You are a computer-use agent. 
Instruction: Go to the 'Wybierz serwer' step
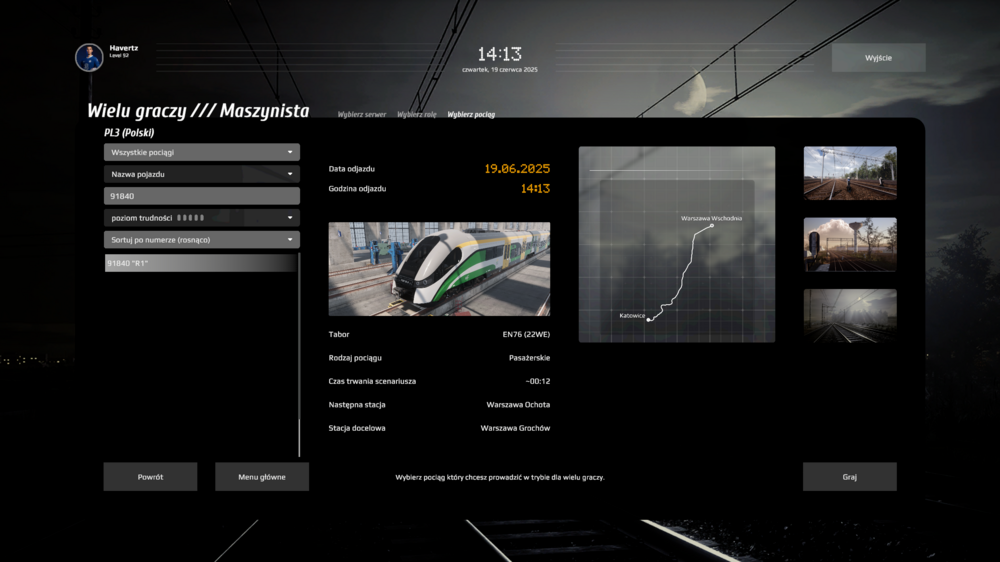click(362, 115)
